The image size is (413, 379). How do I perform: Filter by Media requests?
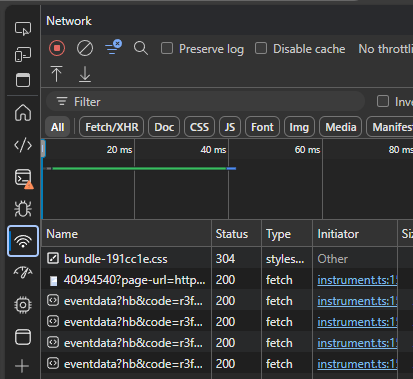point(341,127)
